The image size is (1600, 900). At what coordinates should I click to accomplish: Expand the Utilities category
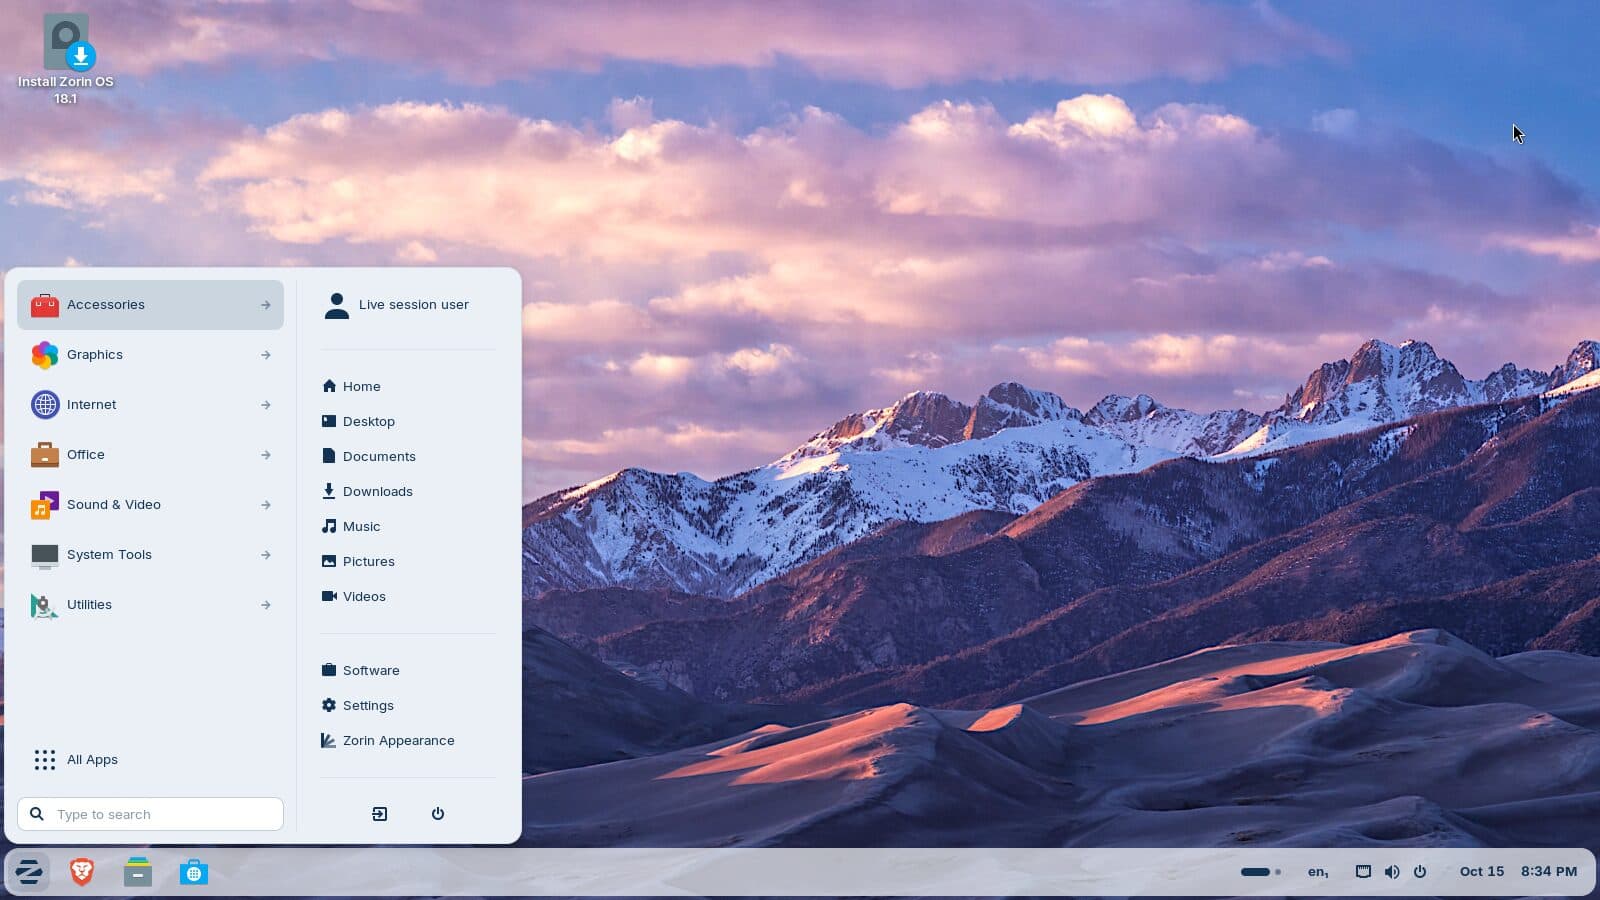(150, 605)
